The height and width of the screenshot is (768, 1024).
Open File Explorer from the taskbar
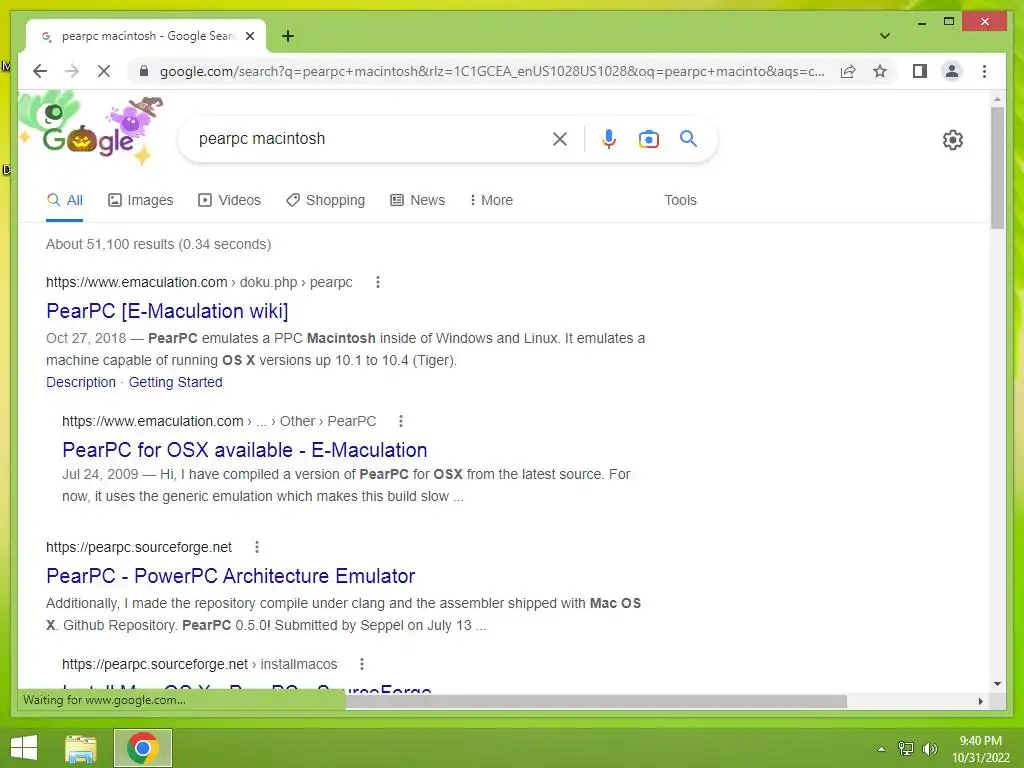(81, 748)
